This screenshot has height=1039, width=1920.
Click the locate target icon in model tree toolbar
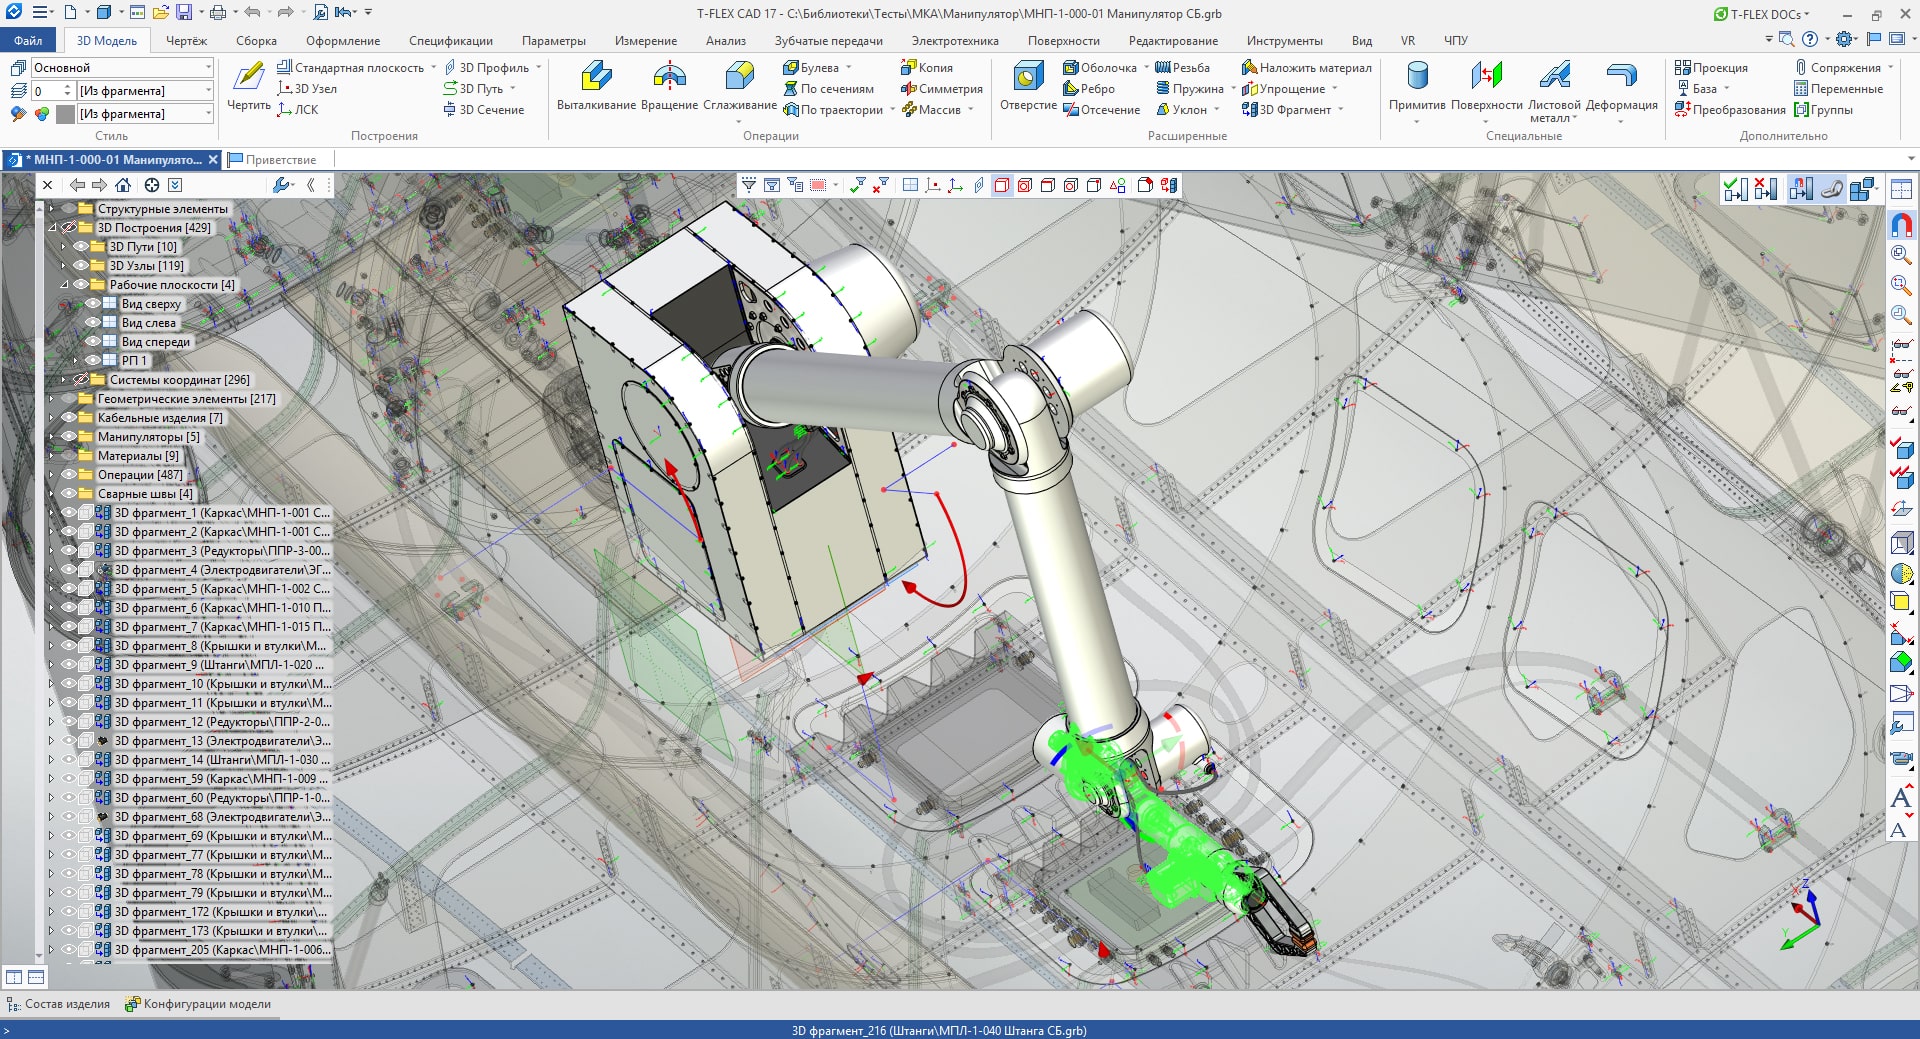point(152,185)
